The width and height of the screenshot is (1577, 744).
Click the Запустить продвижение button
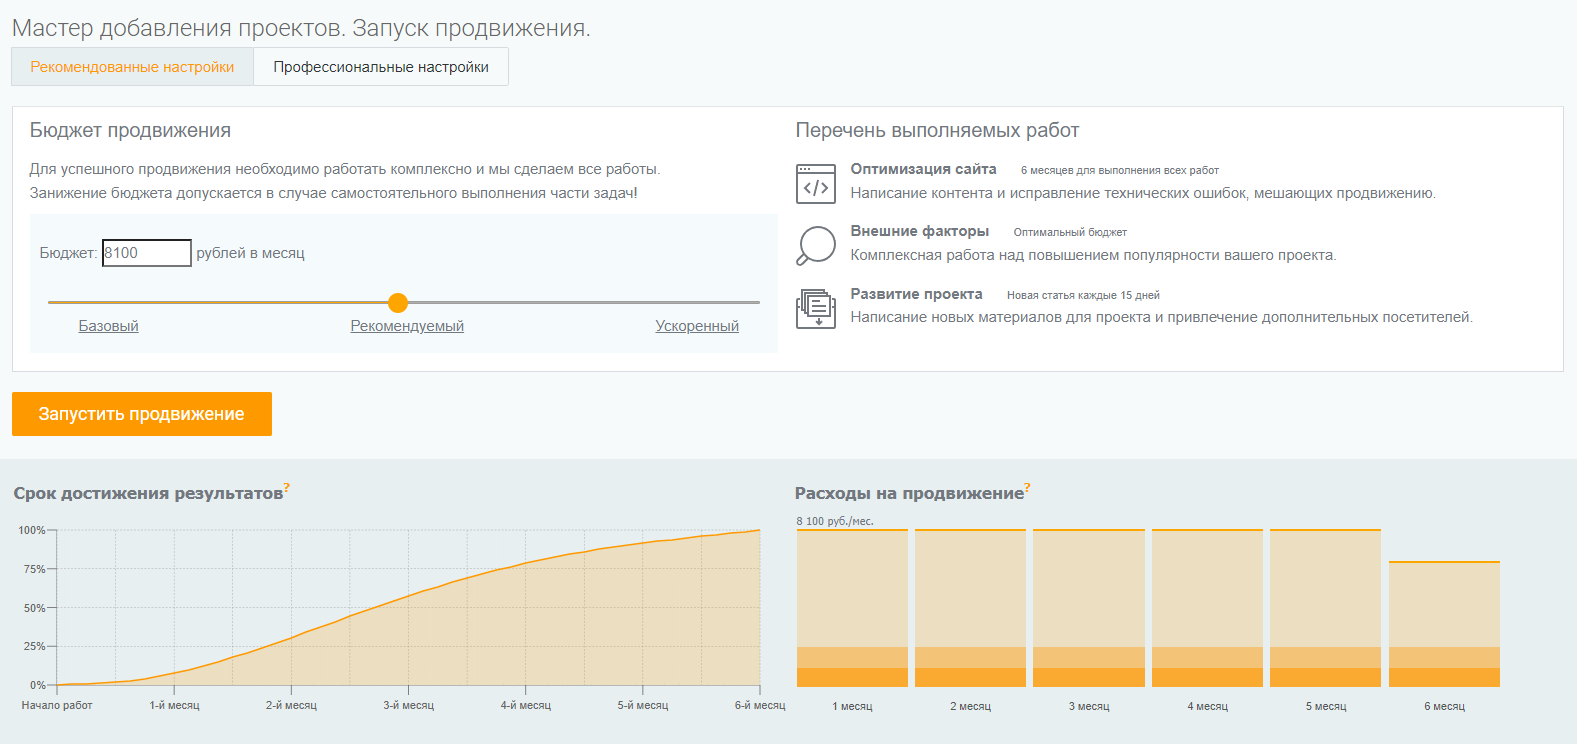click(142, 414)
